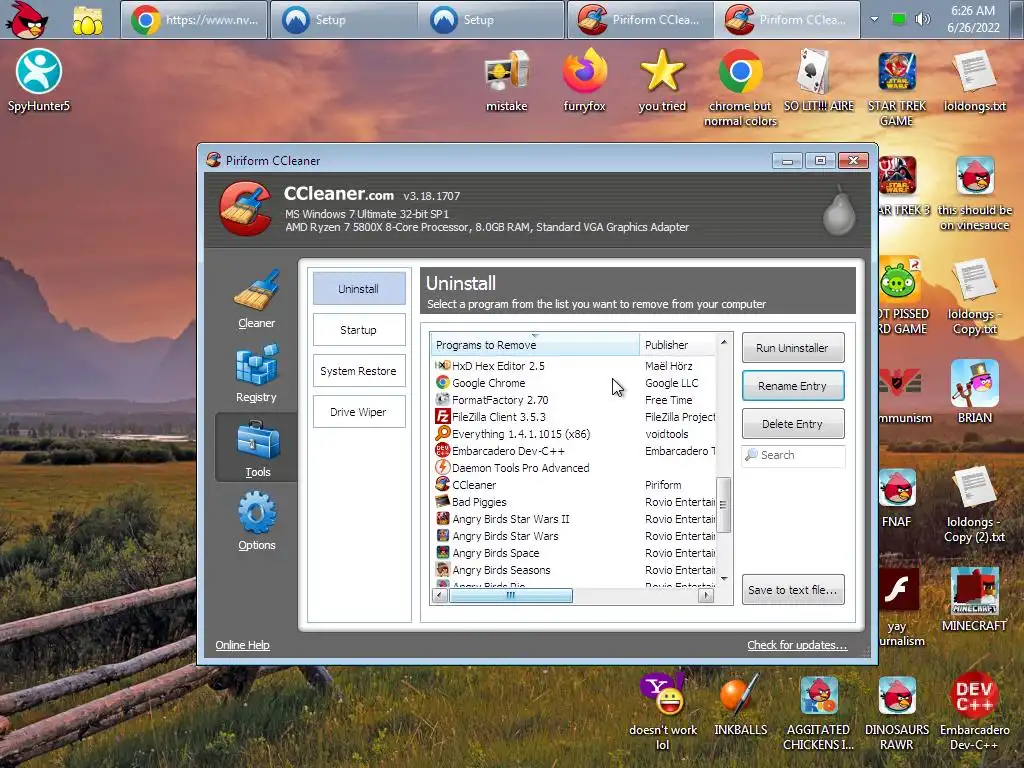The image size is (1024, 768).
Task: Click the scroll-left arrow of program list
Action: click(440, 595)
